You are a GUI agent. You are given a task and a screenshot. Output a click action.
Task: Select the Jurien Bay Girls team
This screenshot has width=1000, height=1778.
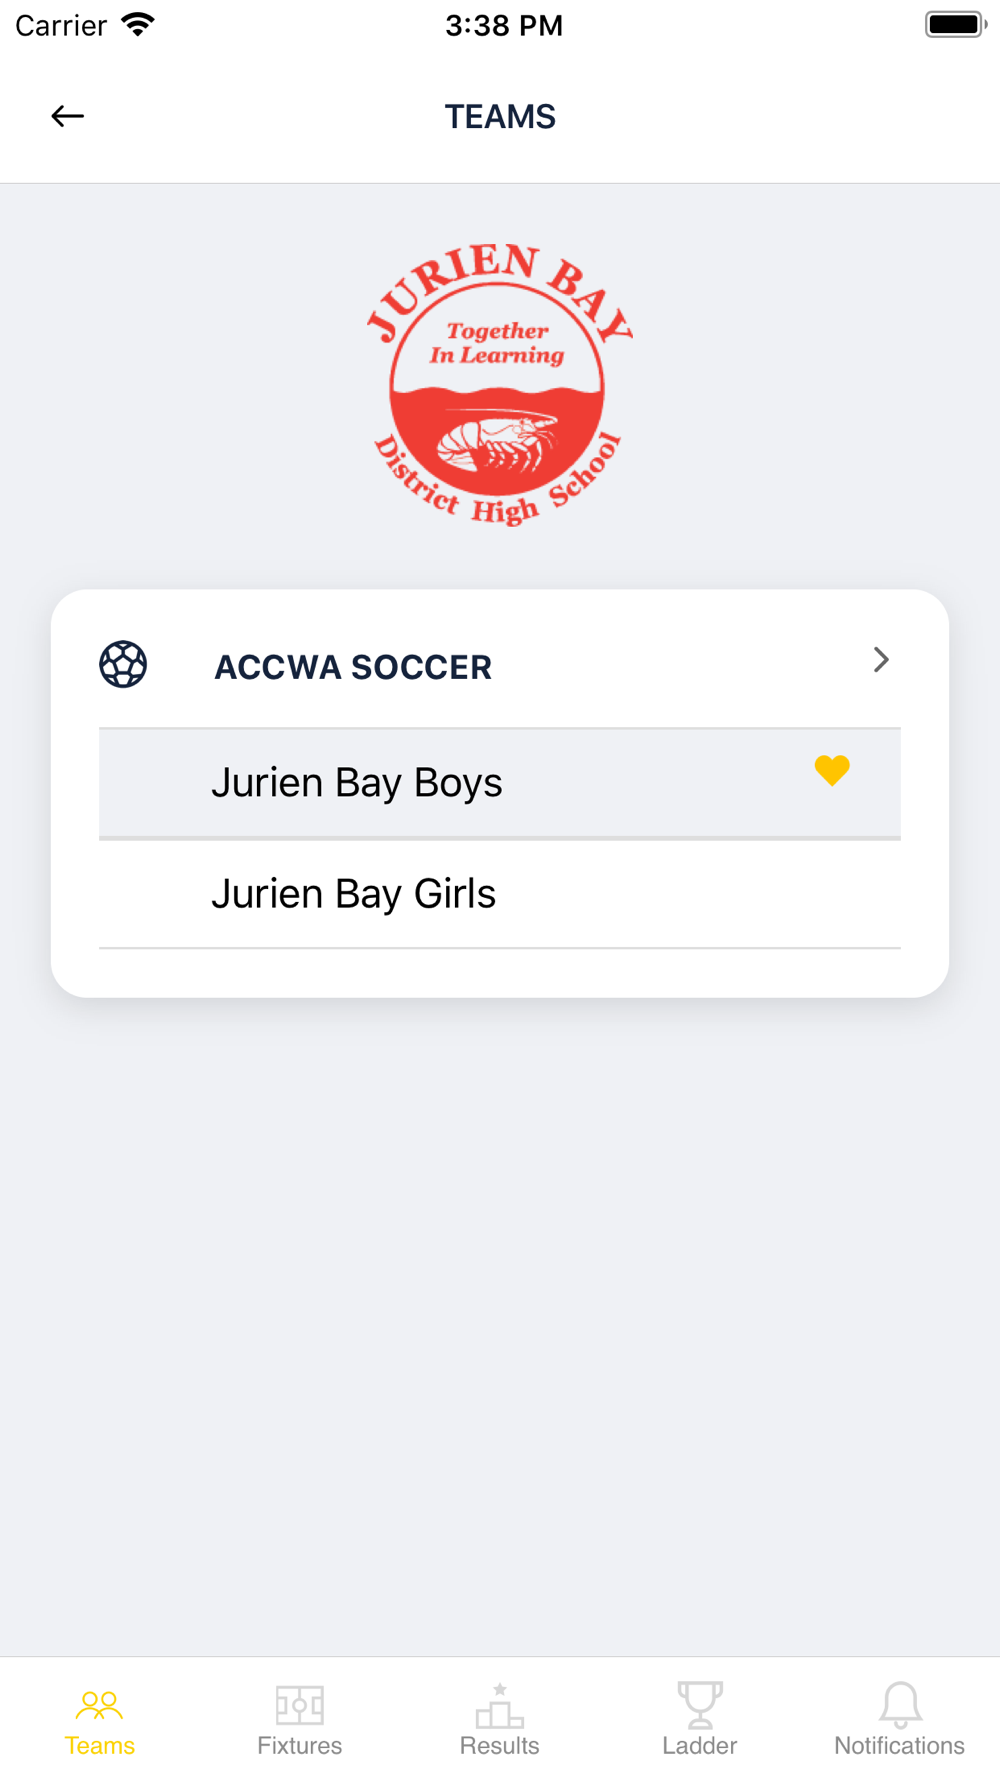pyautogui.click(x=500, y=894)
